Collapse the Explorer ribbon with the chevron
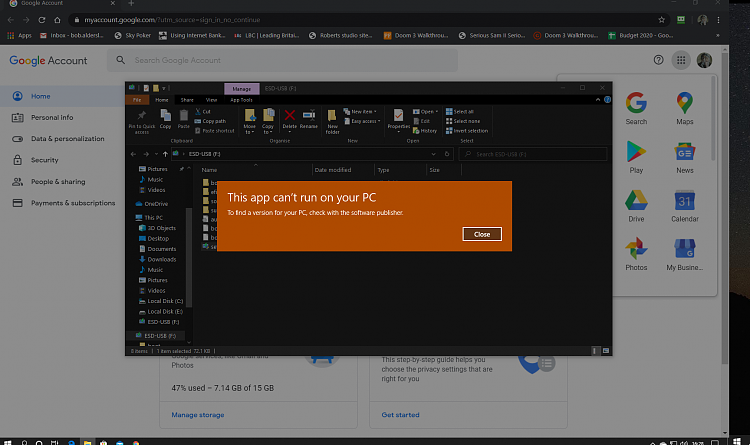Image resolution: width=750 pixels, height=445 pixels. 598,100
